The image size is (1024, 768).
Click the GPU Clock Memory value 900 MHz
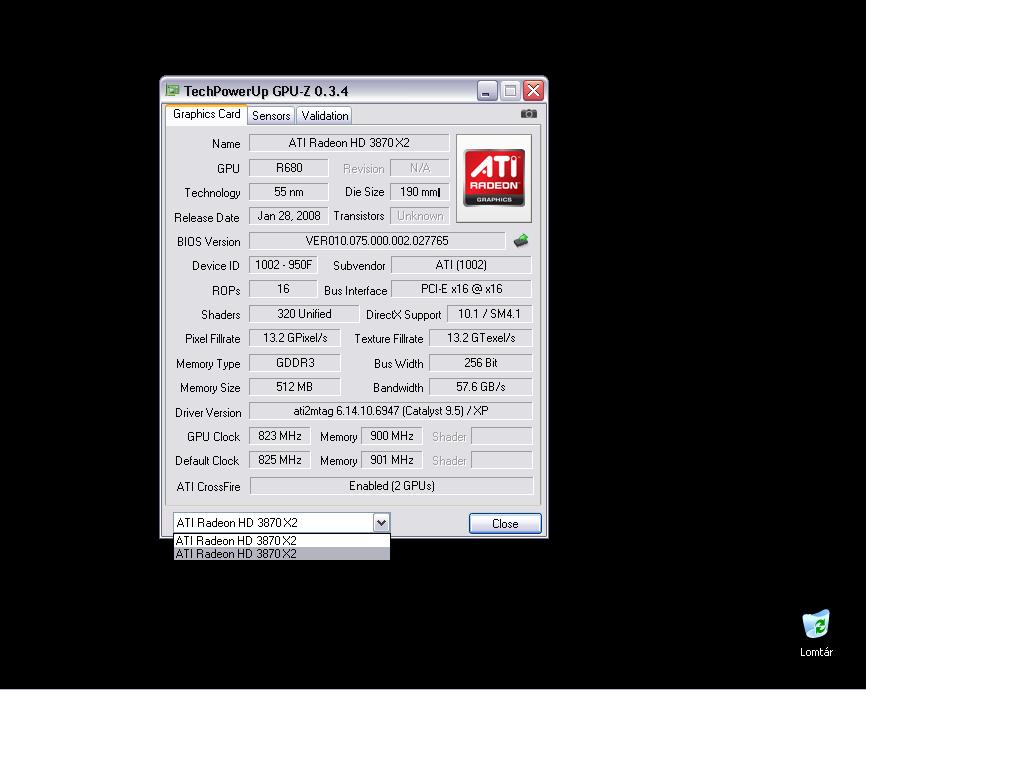[392, 436]
